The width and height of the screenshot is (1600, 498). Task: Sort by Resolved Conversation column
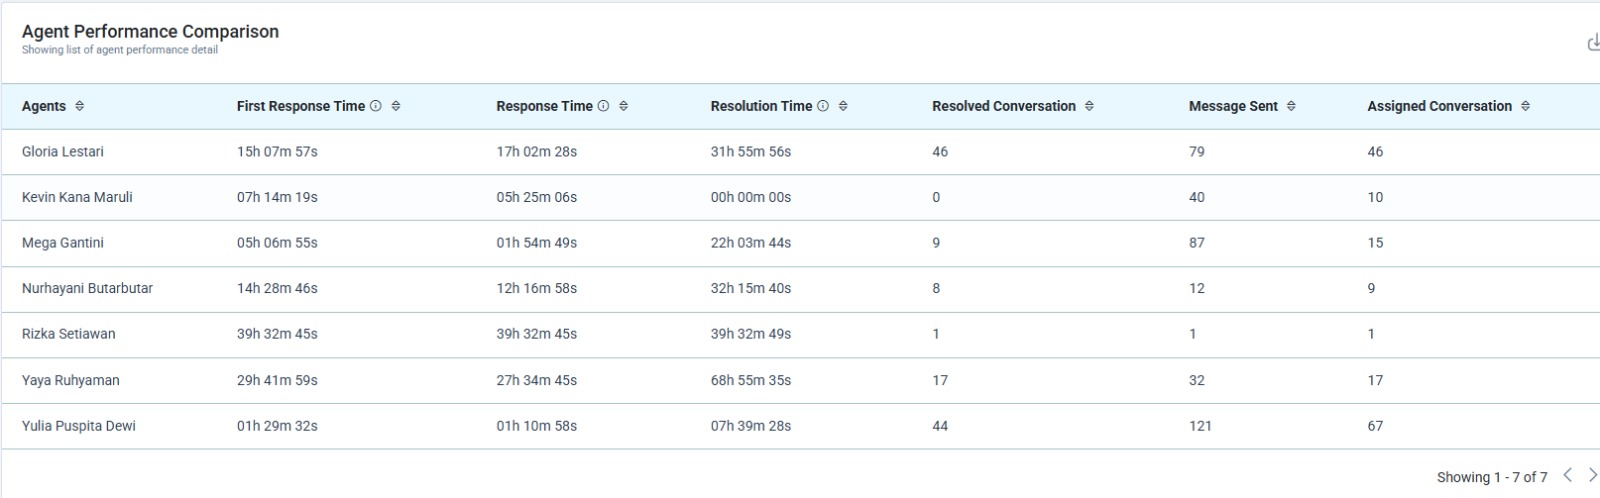click(x=1089, y=106)
